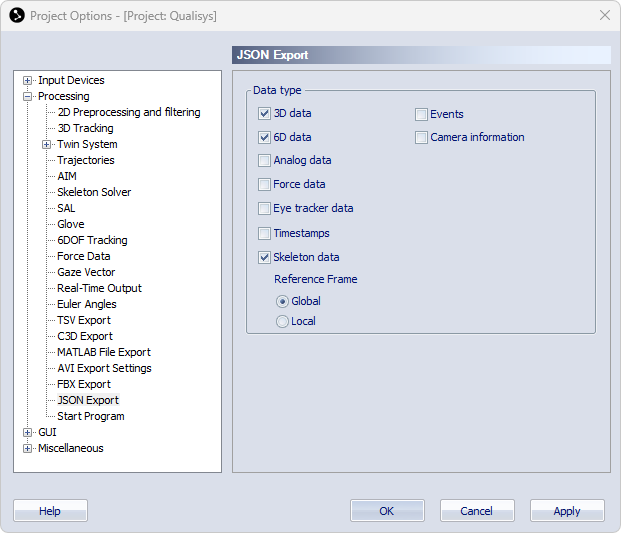
Task: Select Gaze Vector settings
Action: tap(86, 272)
